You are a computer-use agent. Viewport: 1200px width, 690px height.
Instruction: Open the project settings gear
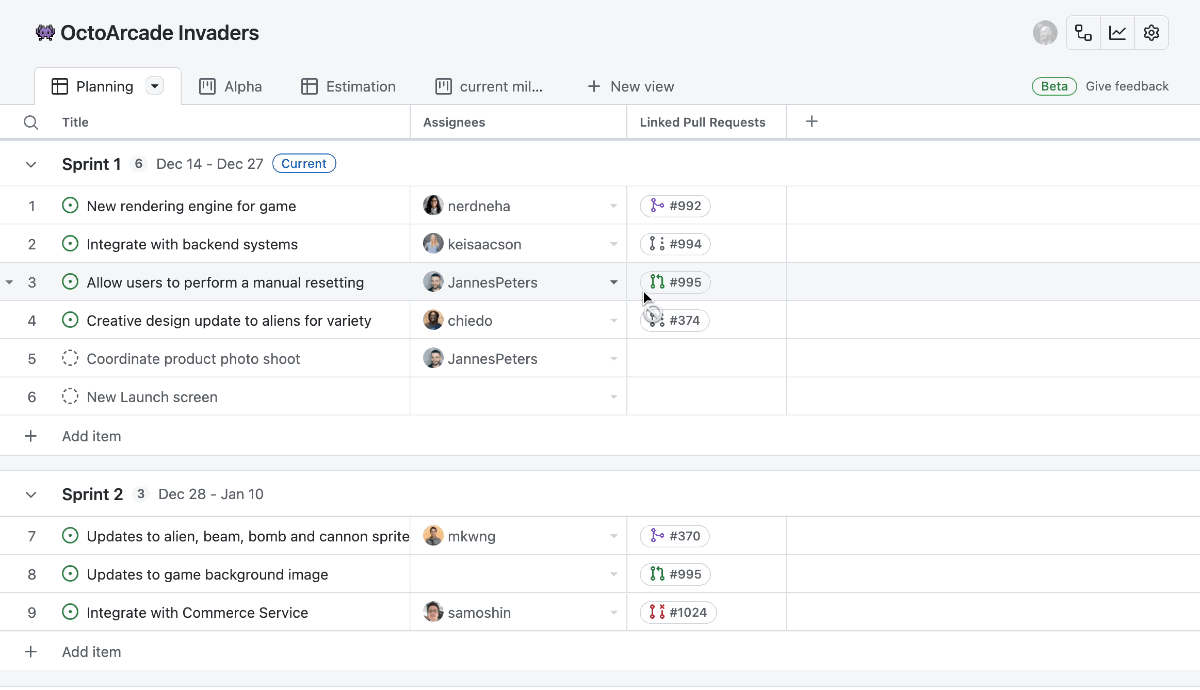point(1151,32)
